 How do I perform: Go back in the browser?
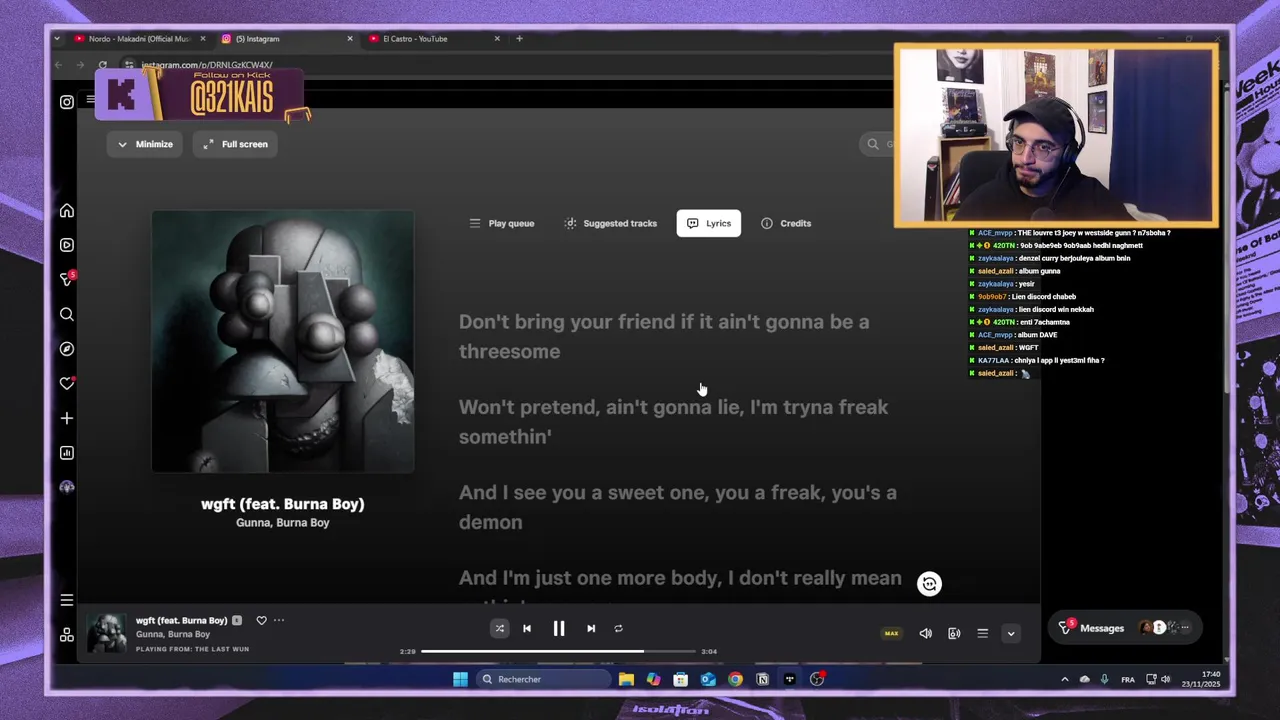58,65
